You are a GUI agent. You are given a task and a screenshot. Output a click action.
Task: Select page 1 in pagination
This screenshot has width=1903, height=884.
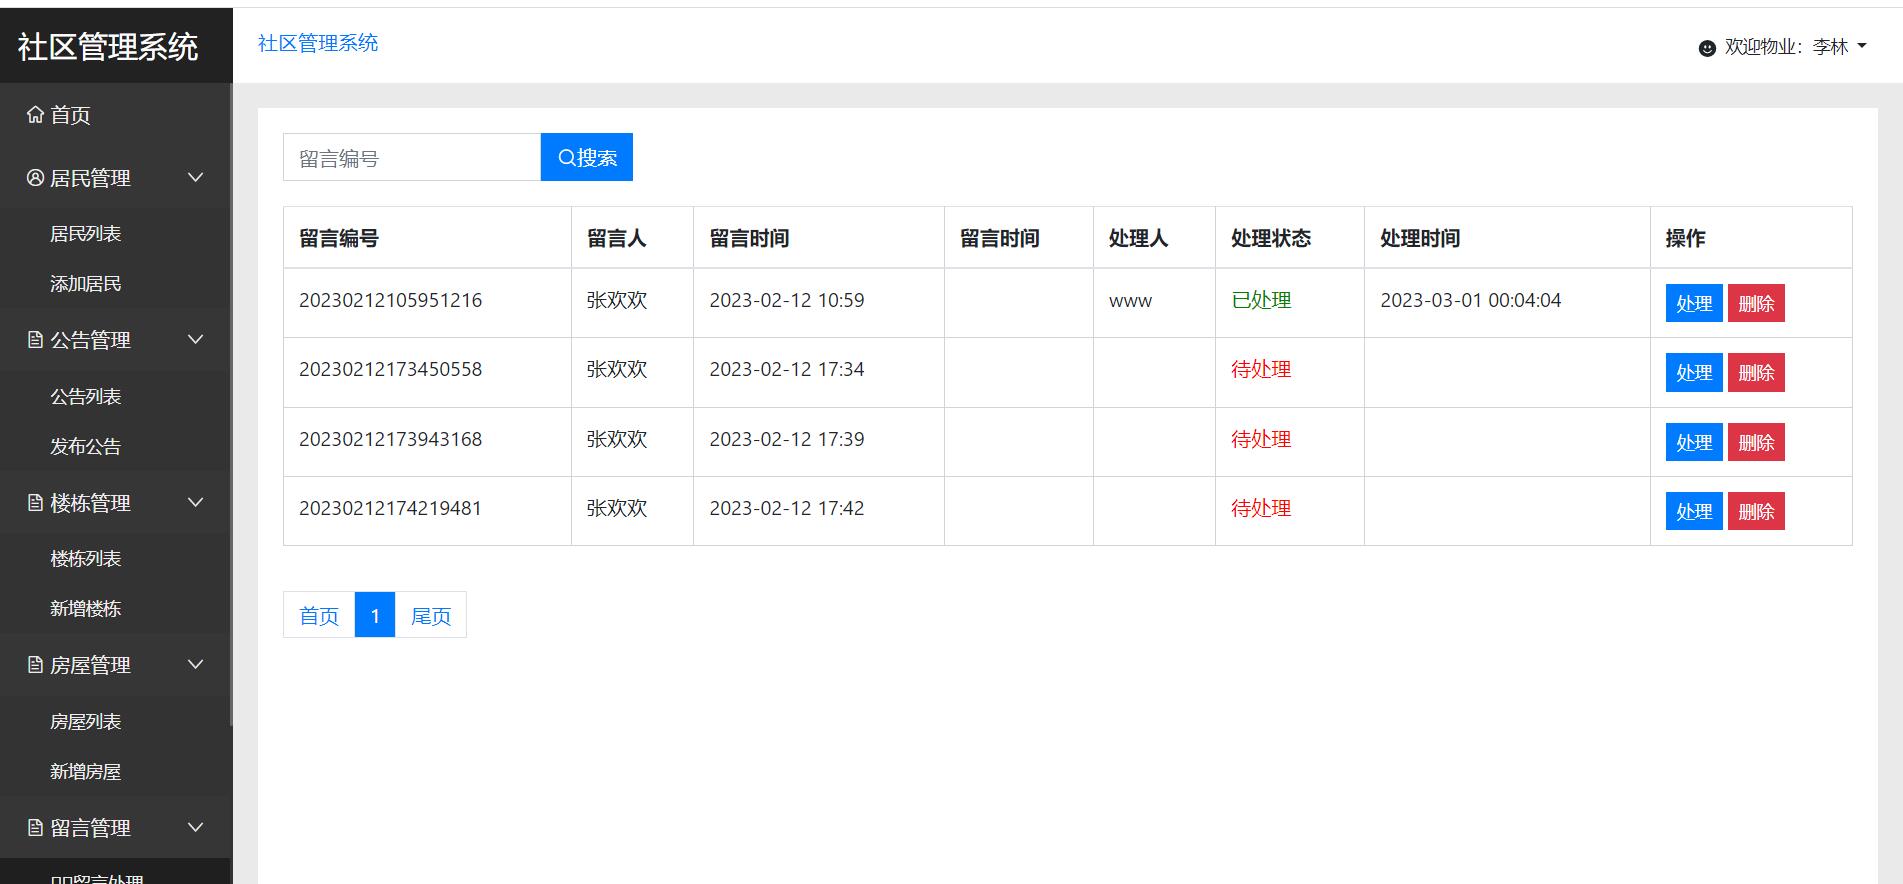coord(375,615)
